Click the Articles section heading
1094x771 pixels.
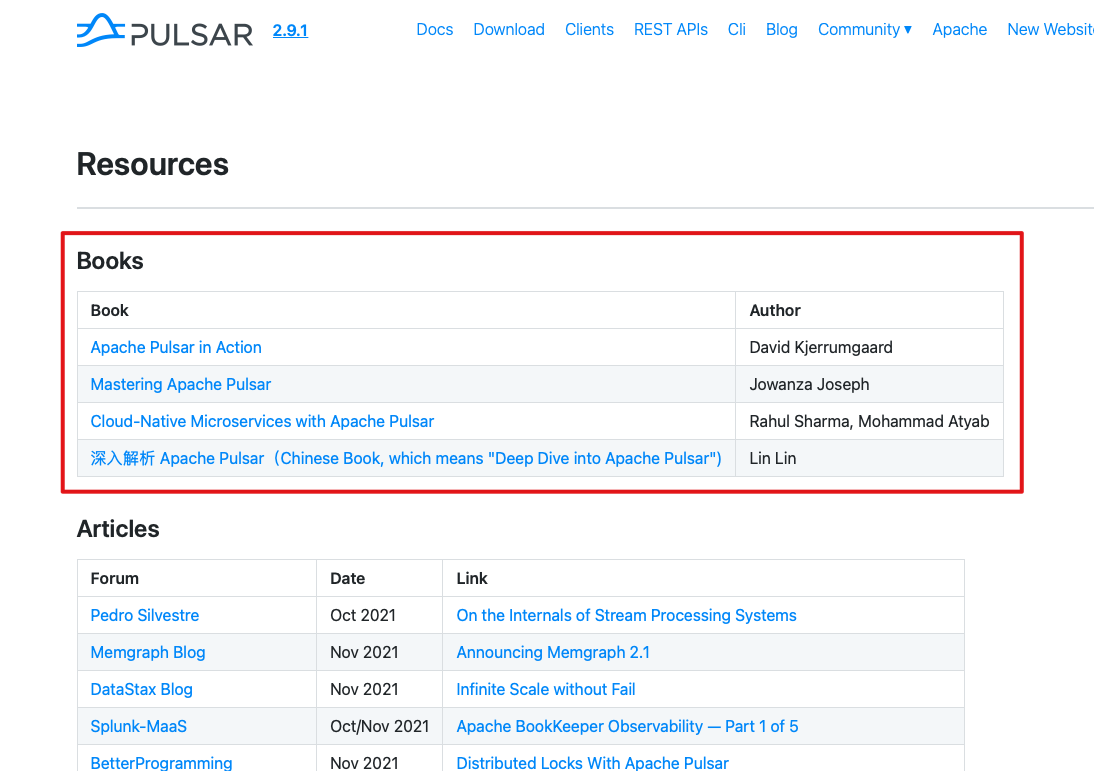(118, 529)
